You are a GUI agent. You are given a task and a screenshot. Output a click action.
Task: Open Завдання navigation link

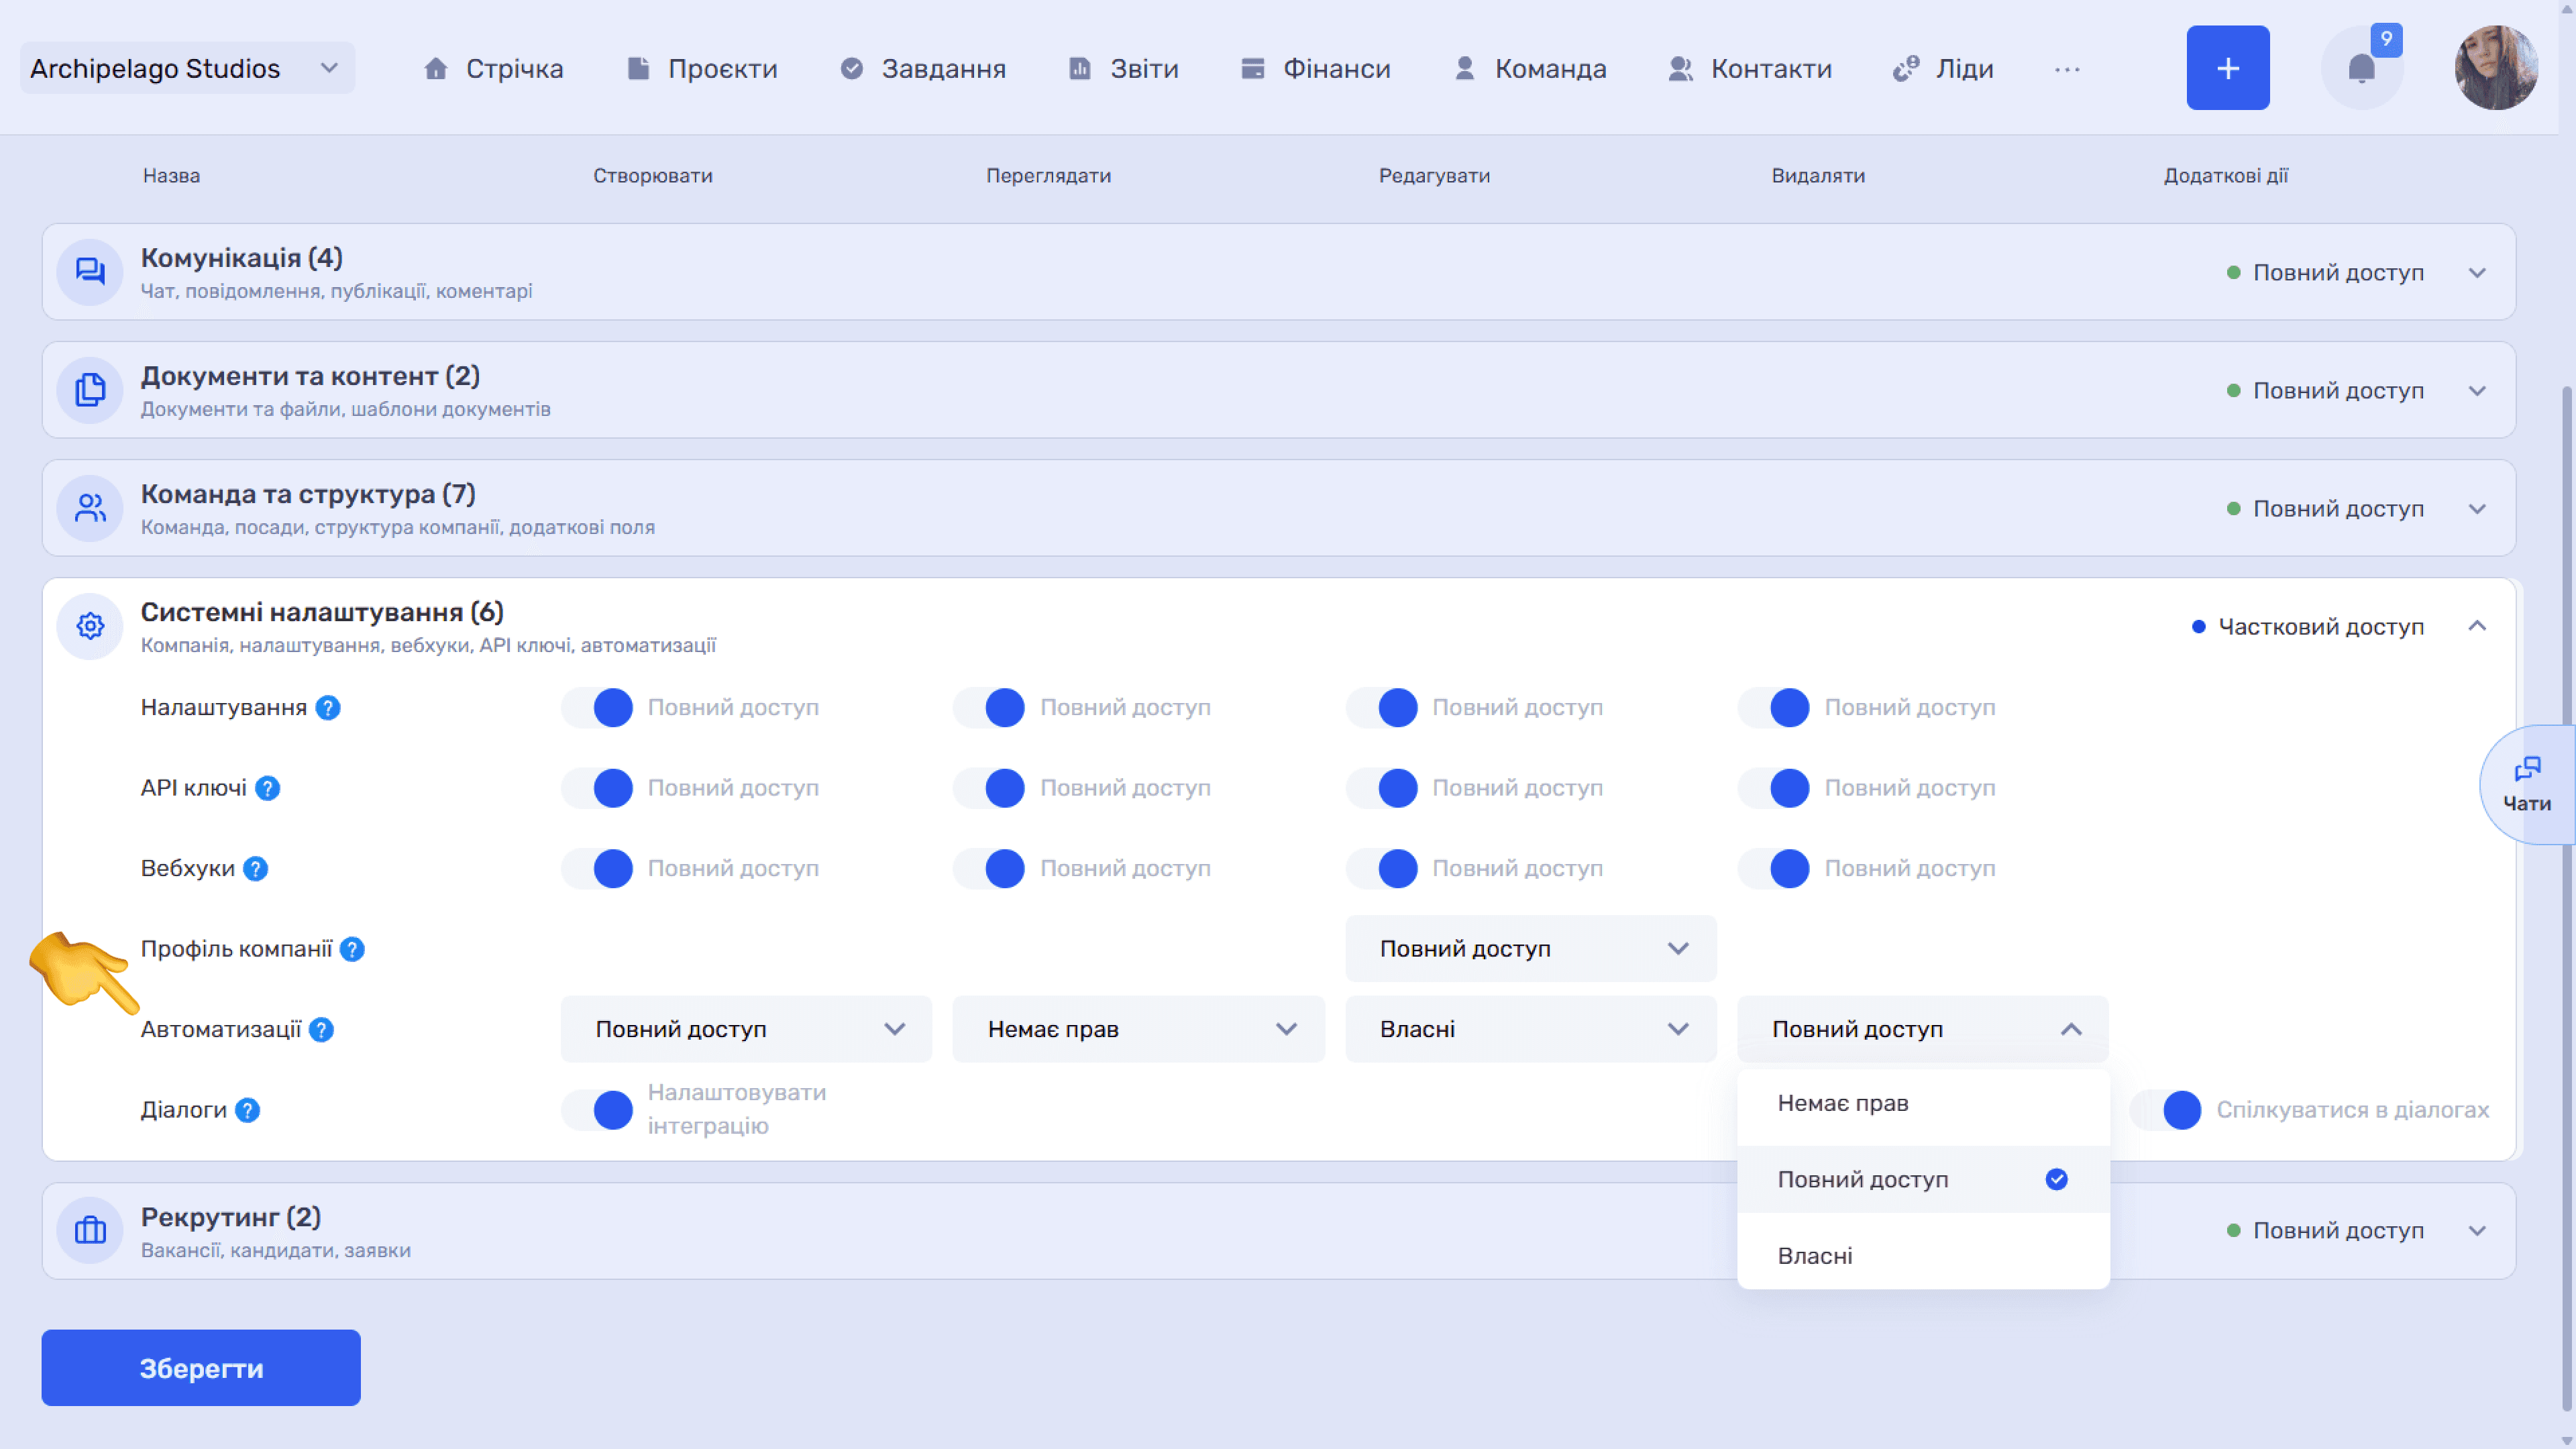[x=922, y=69]
